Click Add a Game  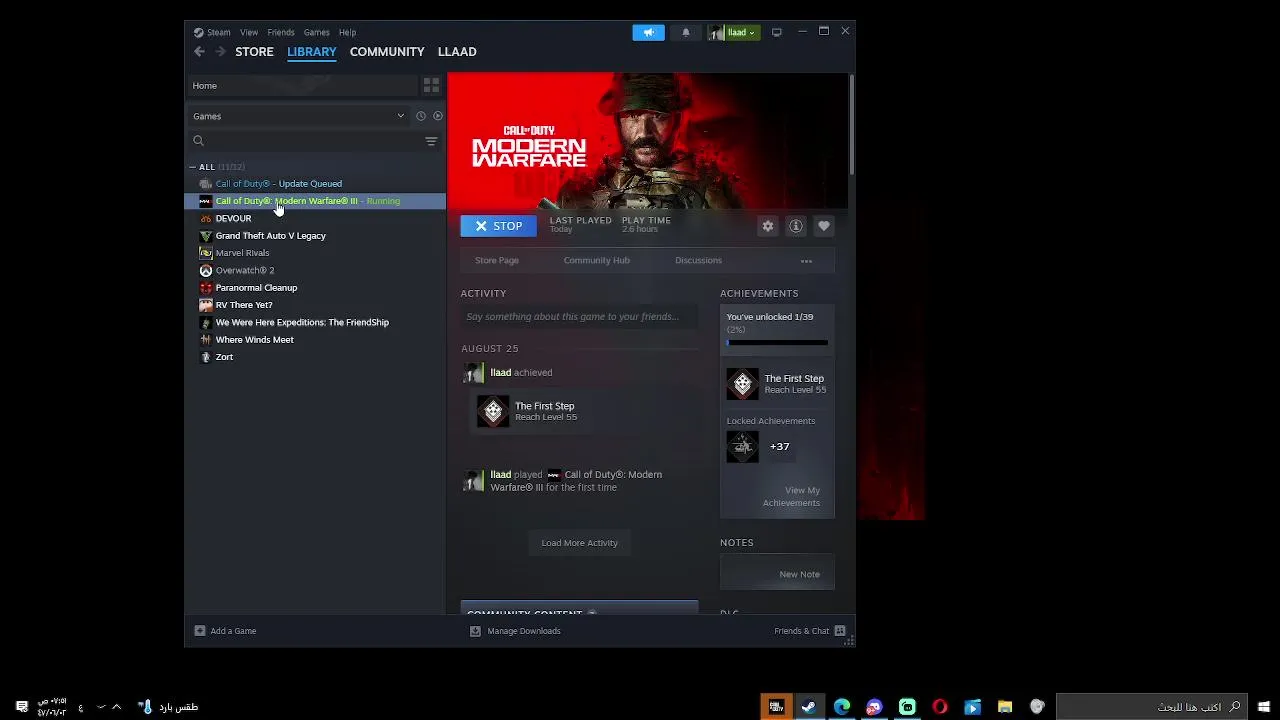[226, 631]
